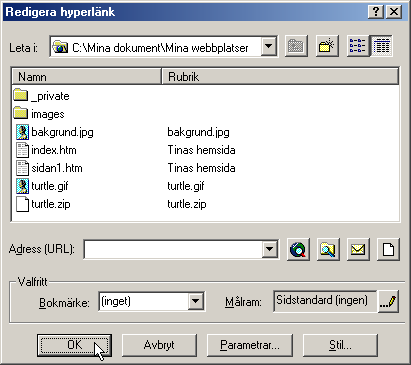Click the bakgrund.jpg image file icon
Image resolution: width=411 pixels, height=365 pixels.
[x=22, y=132]
